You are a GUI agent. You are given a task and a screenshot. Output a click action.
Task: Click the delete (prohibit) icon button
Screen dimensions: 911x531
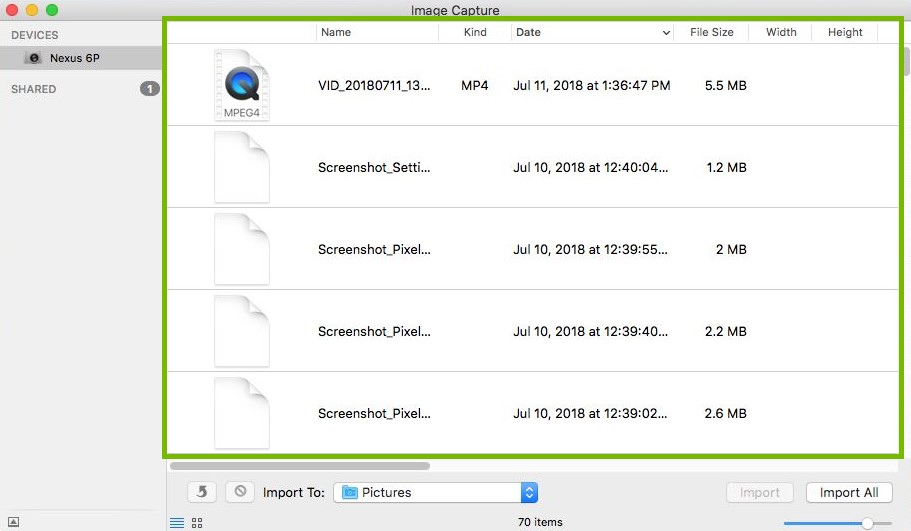click(240, 492)
